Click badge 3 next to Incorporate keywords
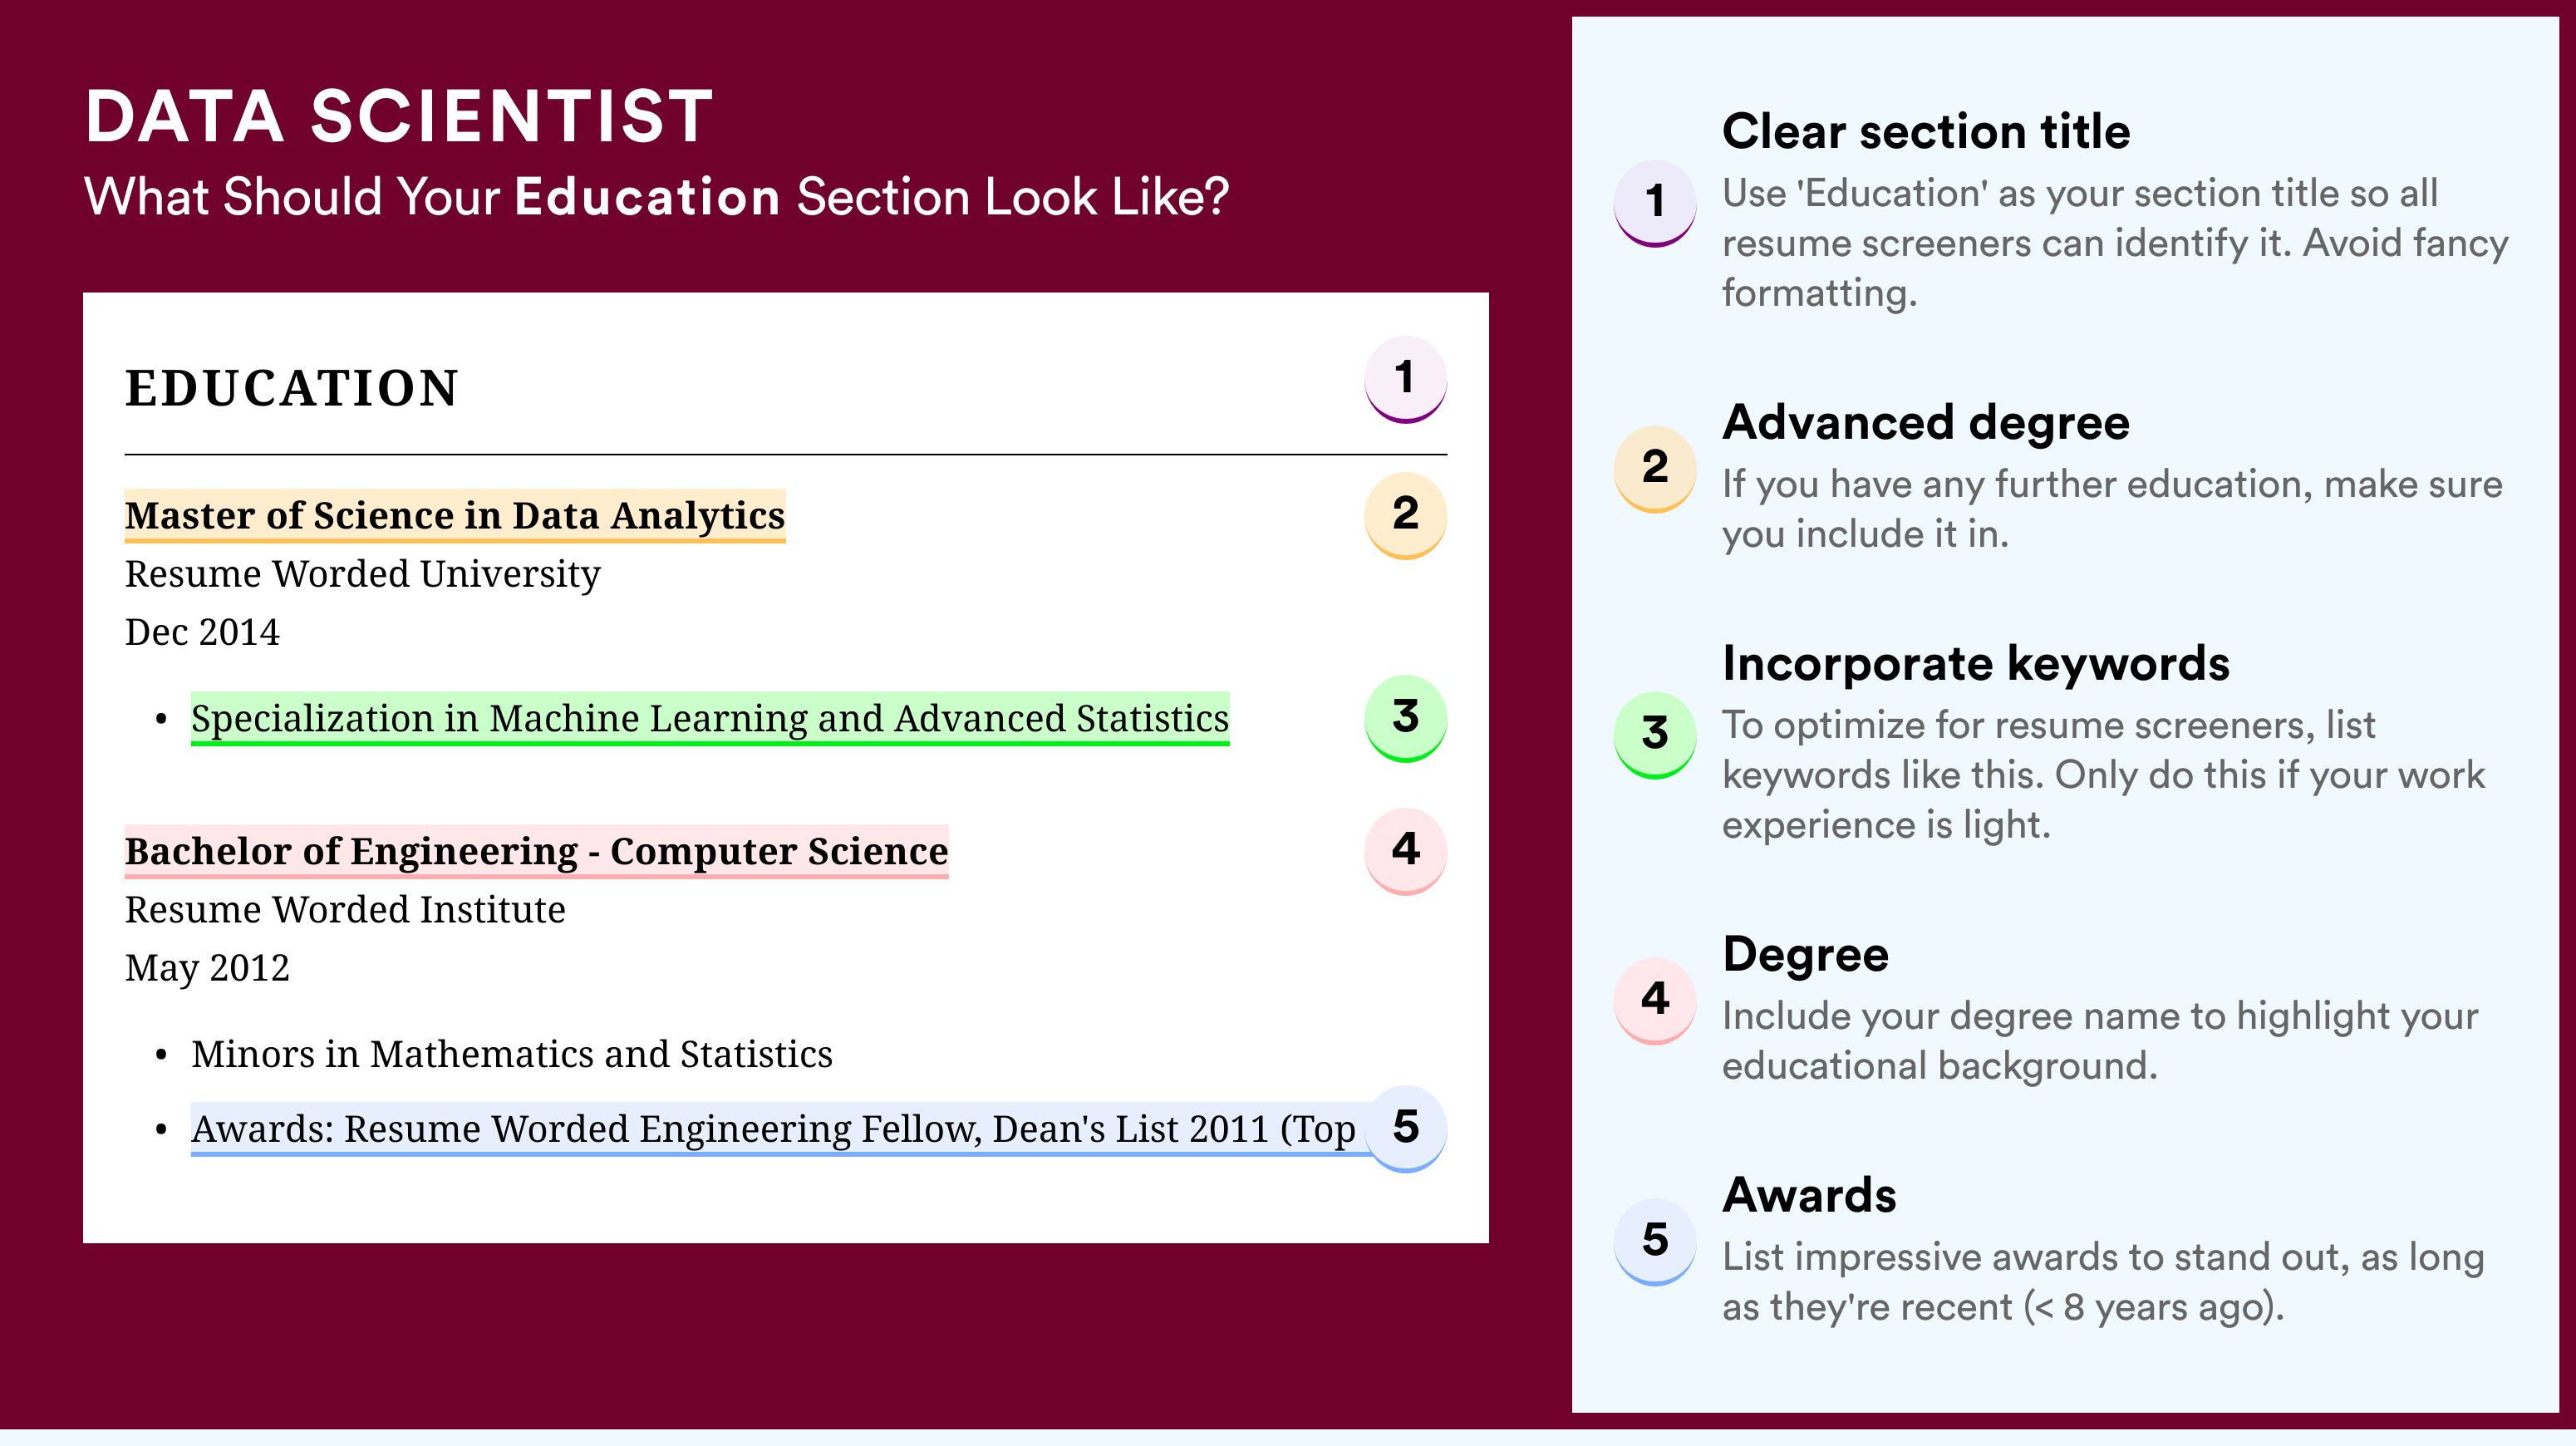Image resolution: width=2576 pixels, height=1446 pixels. pos(1654,735)
